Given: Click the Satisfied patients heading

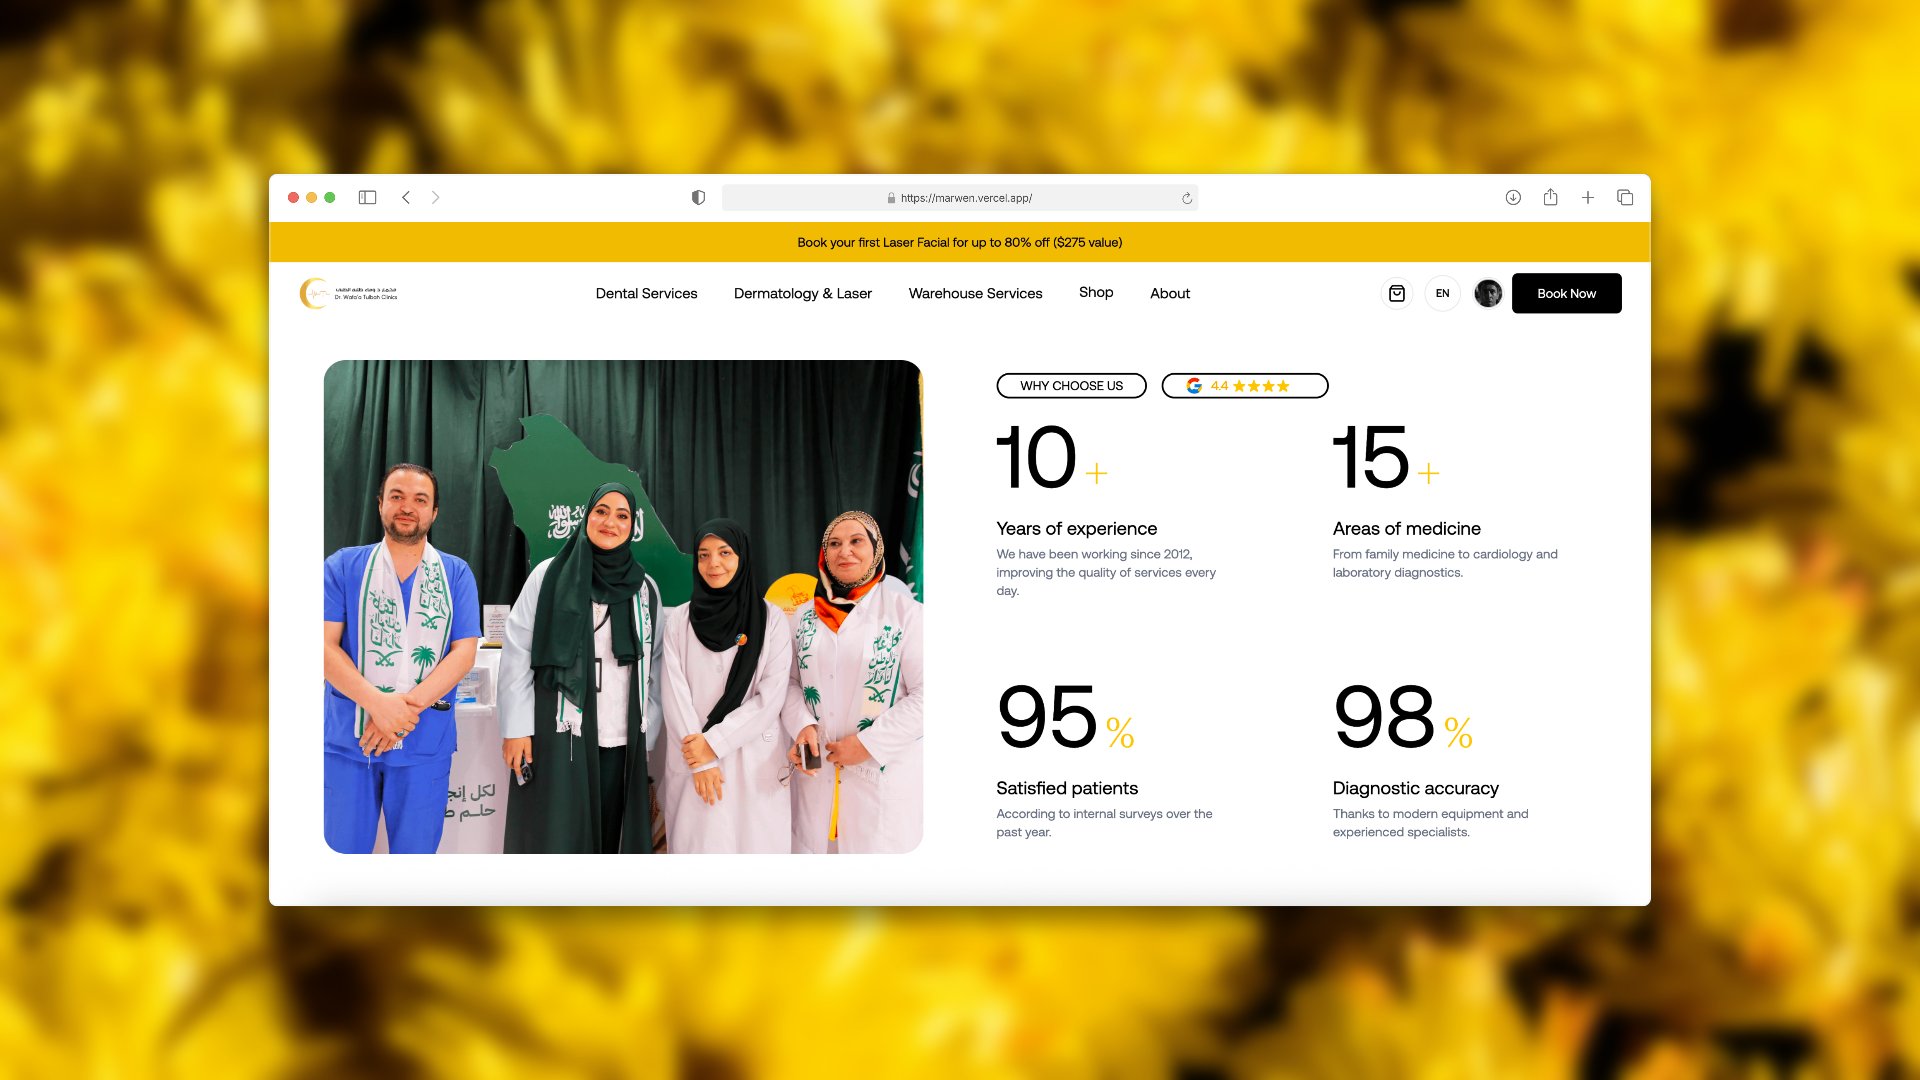Looking at the screenshot, I should pyautogui.click(x=1066, y=789).
